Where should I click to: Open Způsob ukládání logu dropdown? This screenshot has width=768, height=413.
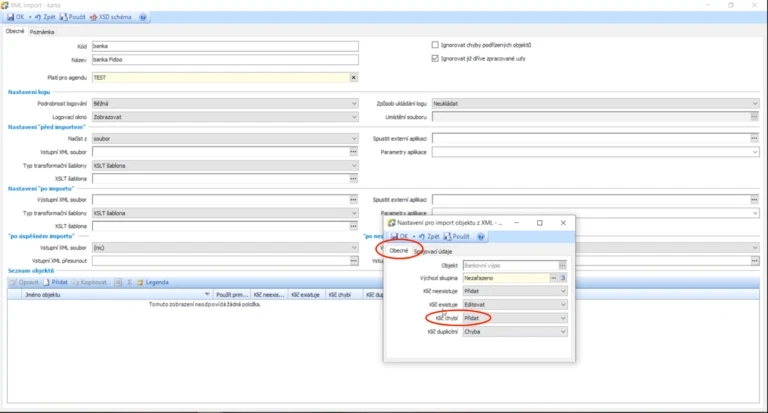(755, 104)
